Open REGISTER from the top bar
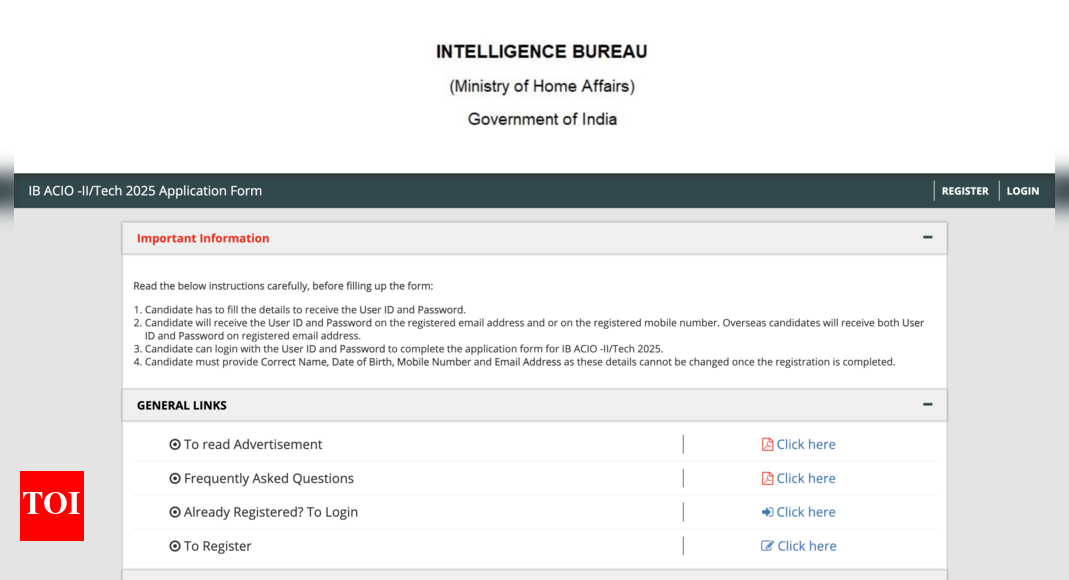This screenshot has width=1069, height=580. (x=964, y=190)
